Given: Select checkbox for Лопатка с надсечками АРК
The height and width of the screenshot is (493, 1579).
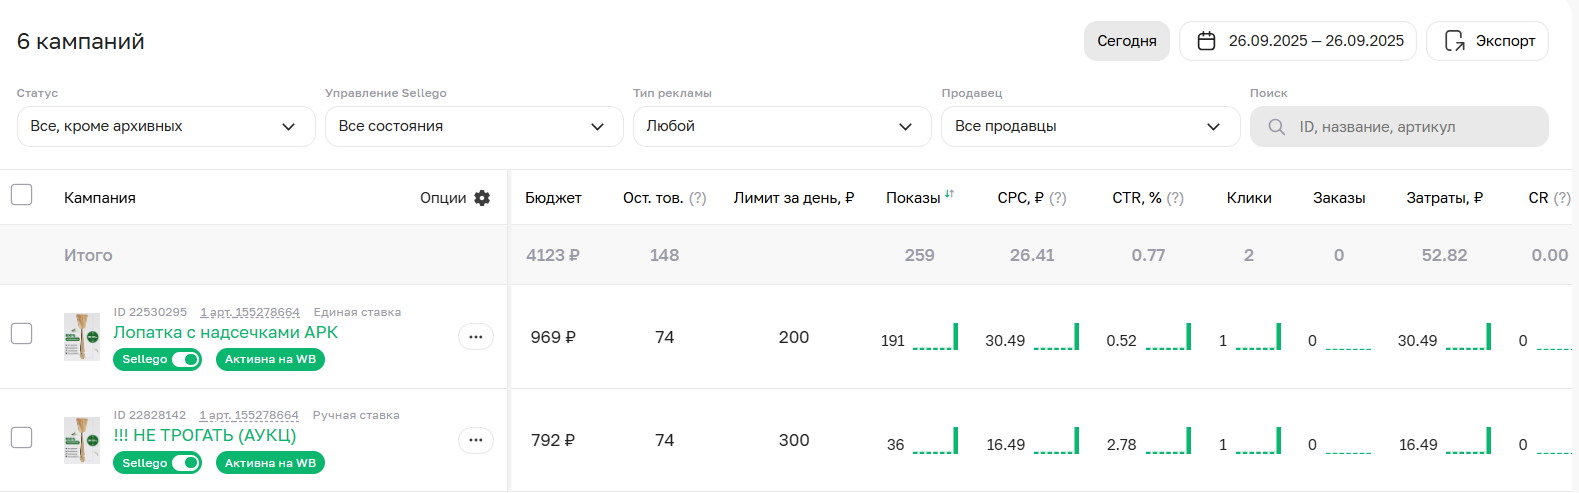Looking at the screenshot, I should (22, 334).
